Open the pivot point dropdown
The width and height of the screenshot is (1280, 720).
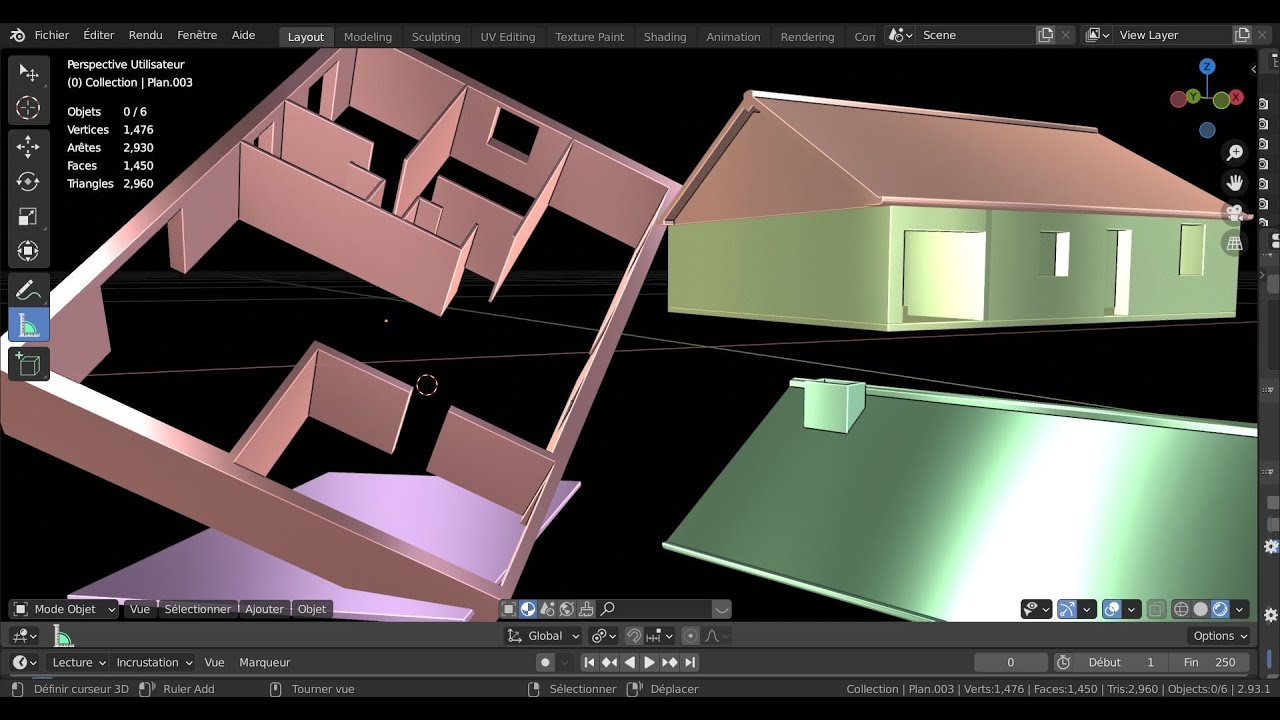coord(604,636)
